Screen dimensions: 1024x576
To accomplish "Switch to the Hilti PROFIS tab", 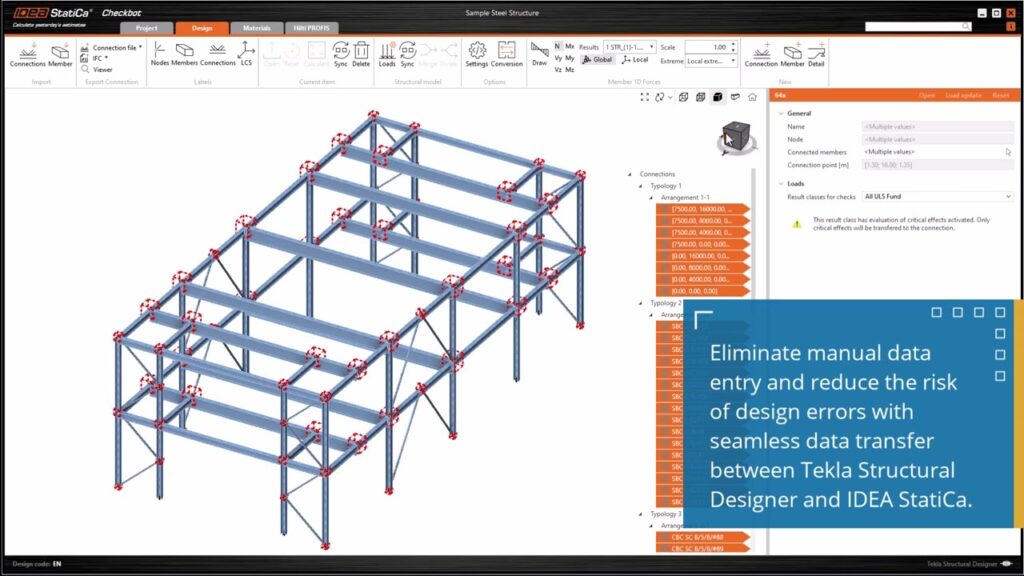I will point(312,28).
